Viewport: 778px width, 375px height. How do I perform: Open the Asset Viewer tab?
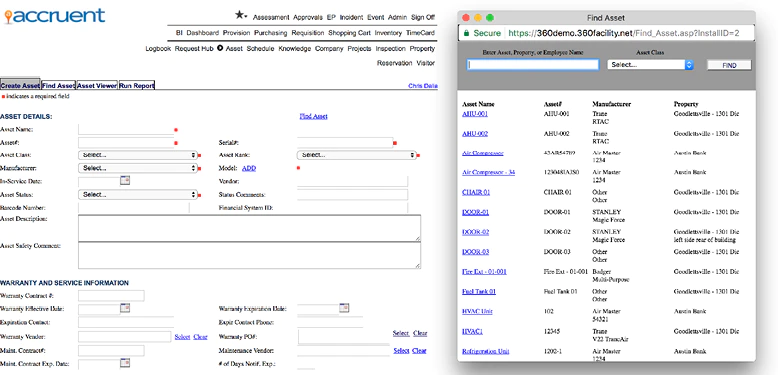(x=97, y=86)
